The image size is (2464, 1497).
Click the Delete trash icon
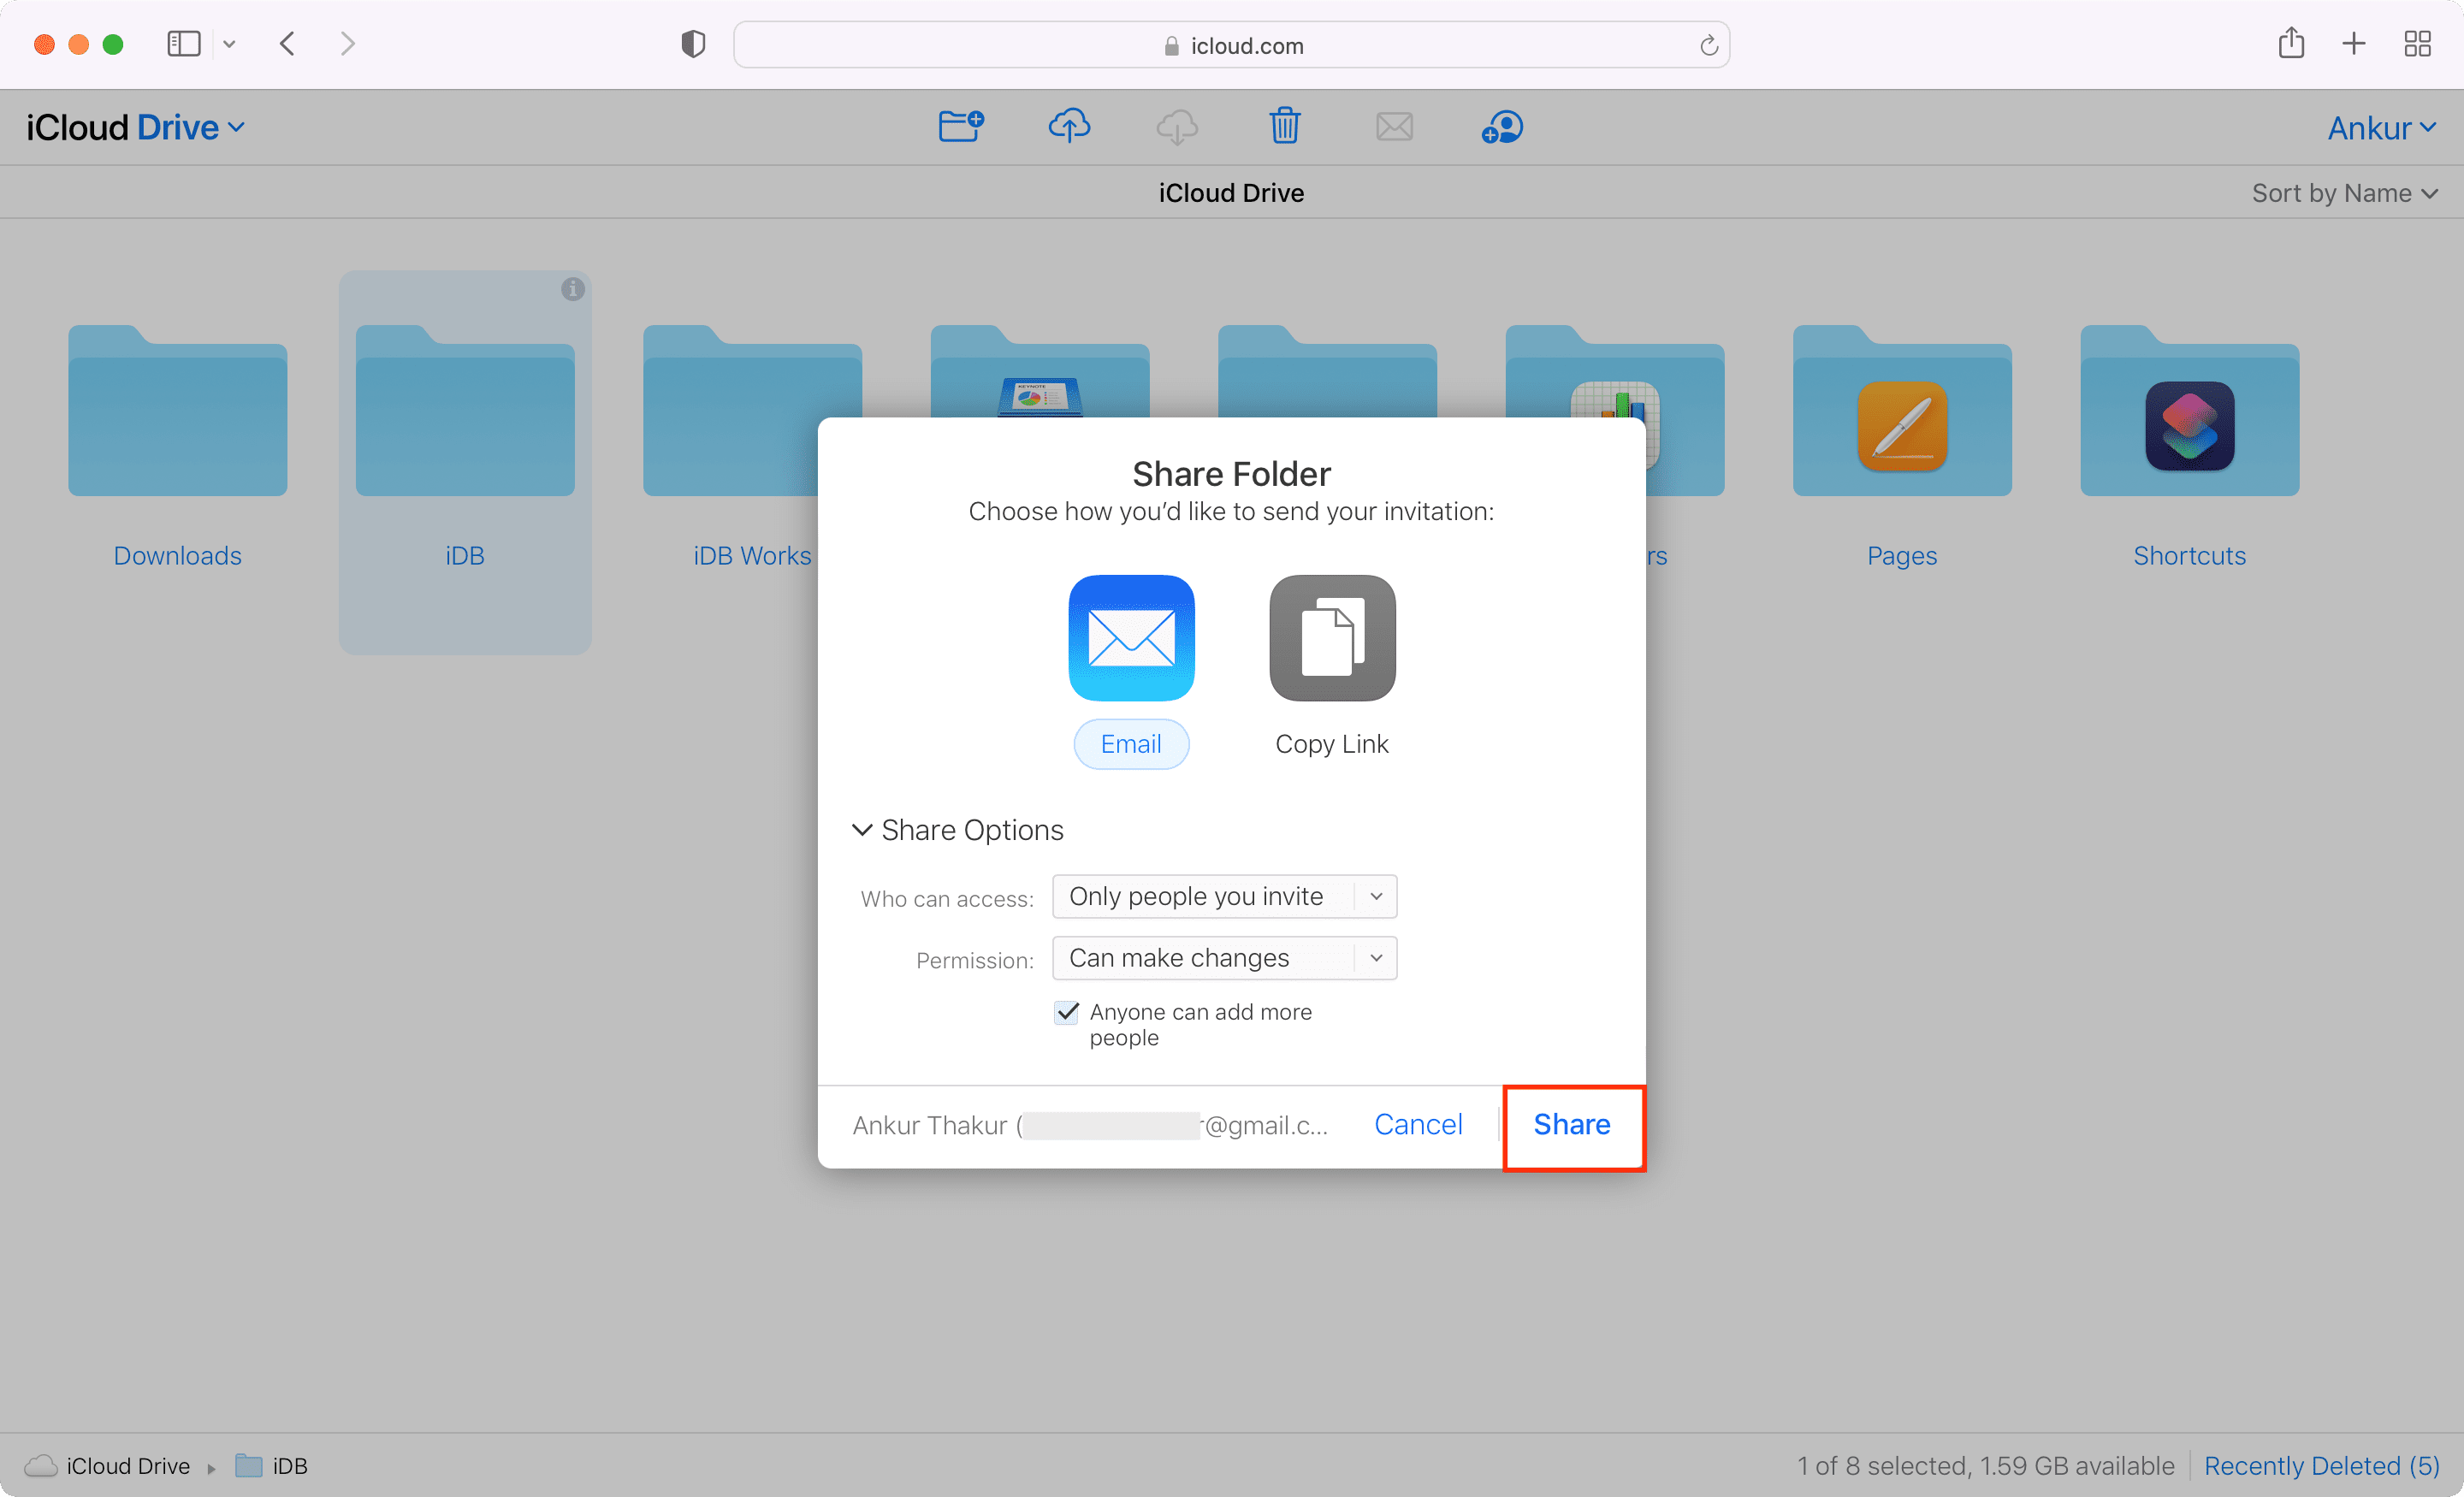click(1285, 127)
